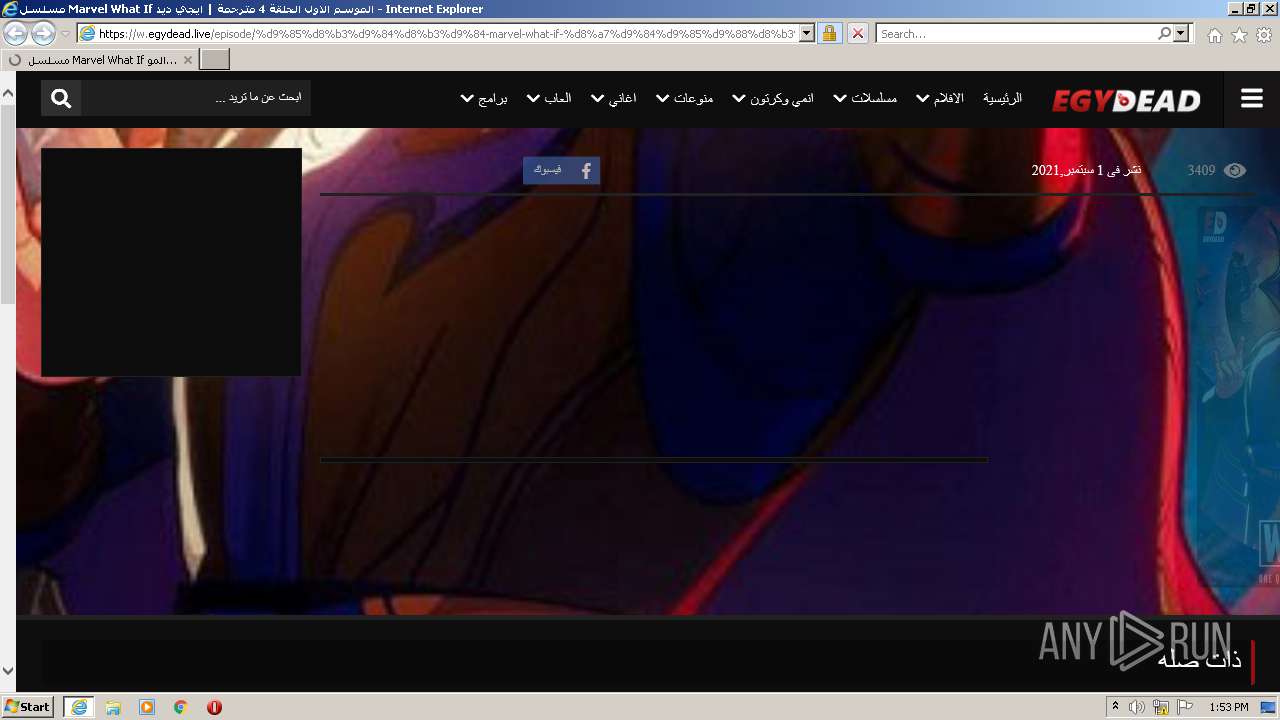Click the scrollbar up arrow
The width and height of the screenshot is (1280, 720).
pyautogui.click(x=8, y=93)
